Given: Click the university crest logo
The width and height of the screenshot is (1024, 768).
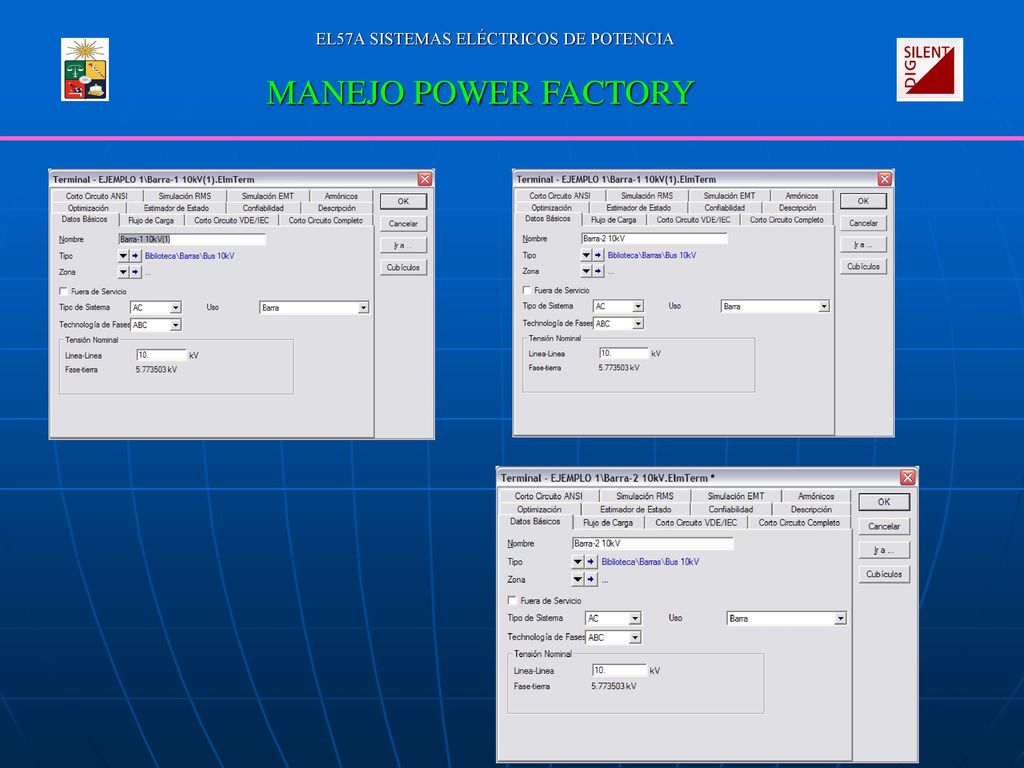Looking at the screenshot, I should tap(85, 69).
